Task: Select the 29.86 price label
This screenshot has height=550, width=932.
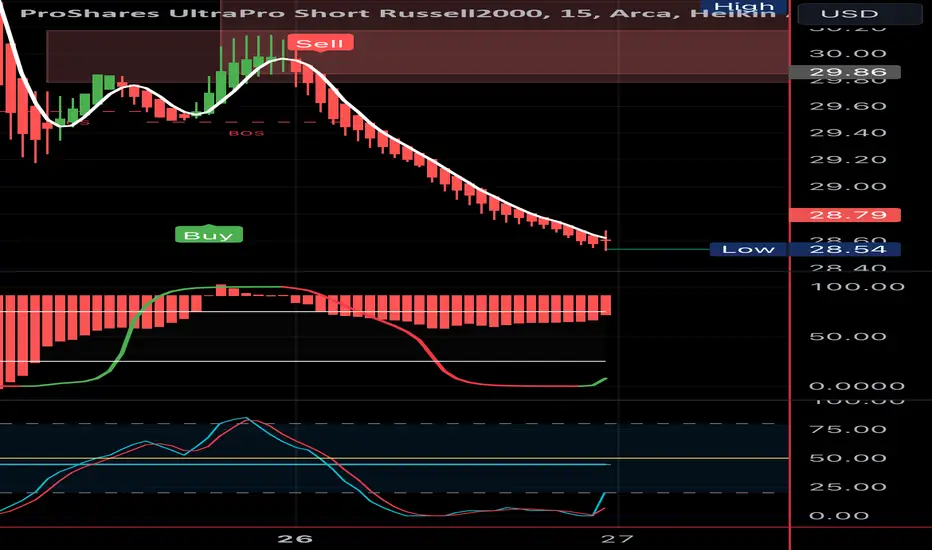Action: click(845, 73)
